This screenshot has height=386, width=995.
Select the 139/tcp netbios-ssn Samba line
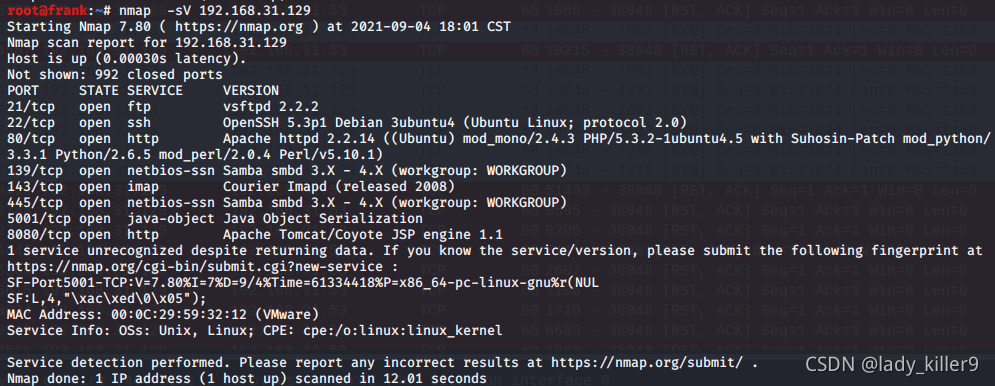click(287, 170)
